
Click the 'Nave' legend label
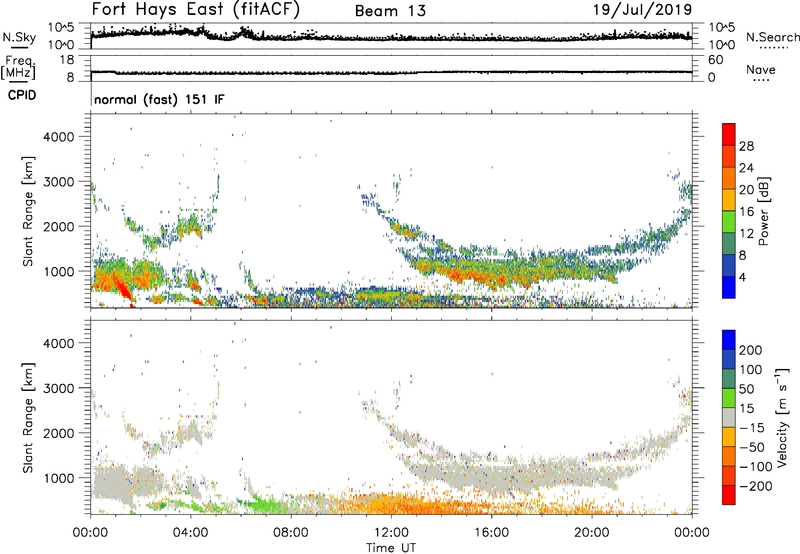pyautogui.click(x=761, y=69)
